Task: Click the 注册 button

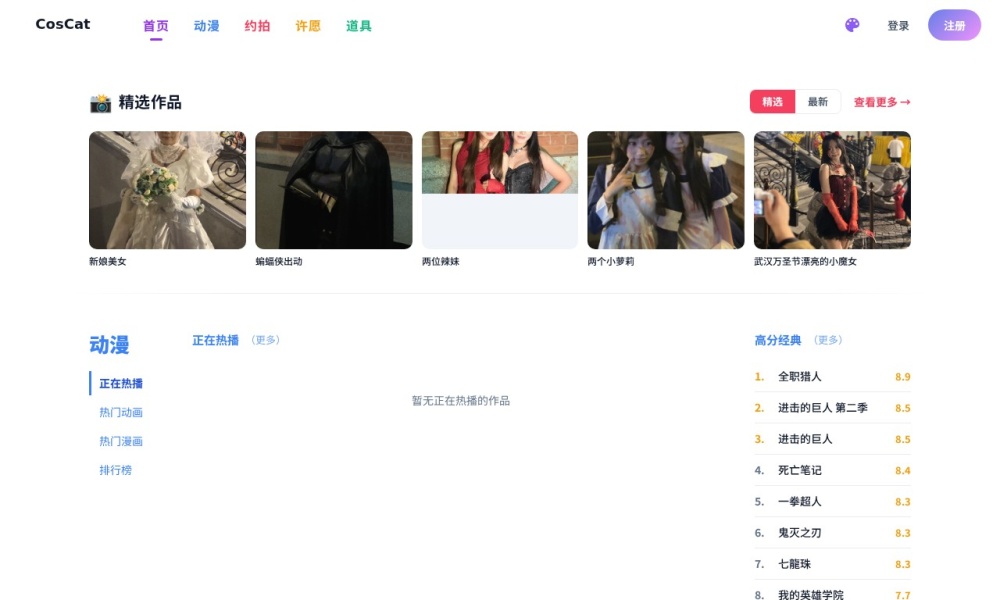Action: point(954,25)
